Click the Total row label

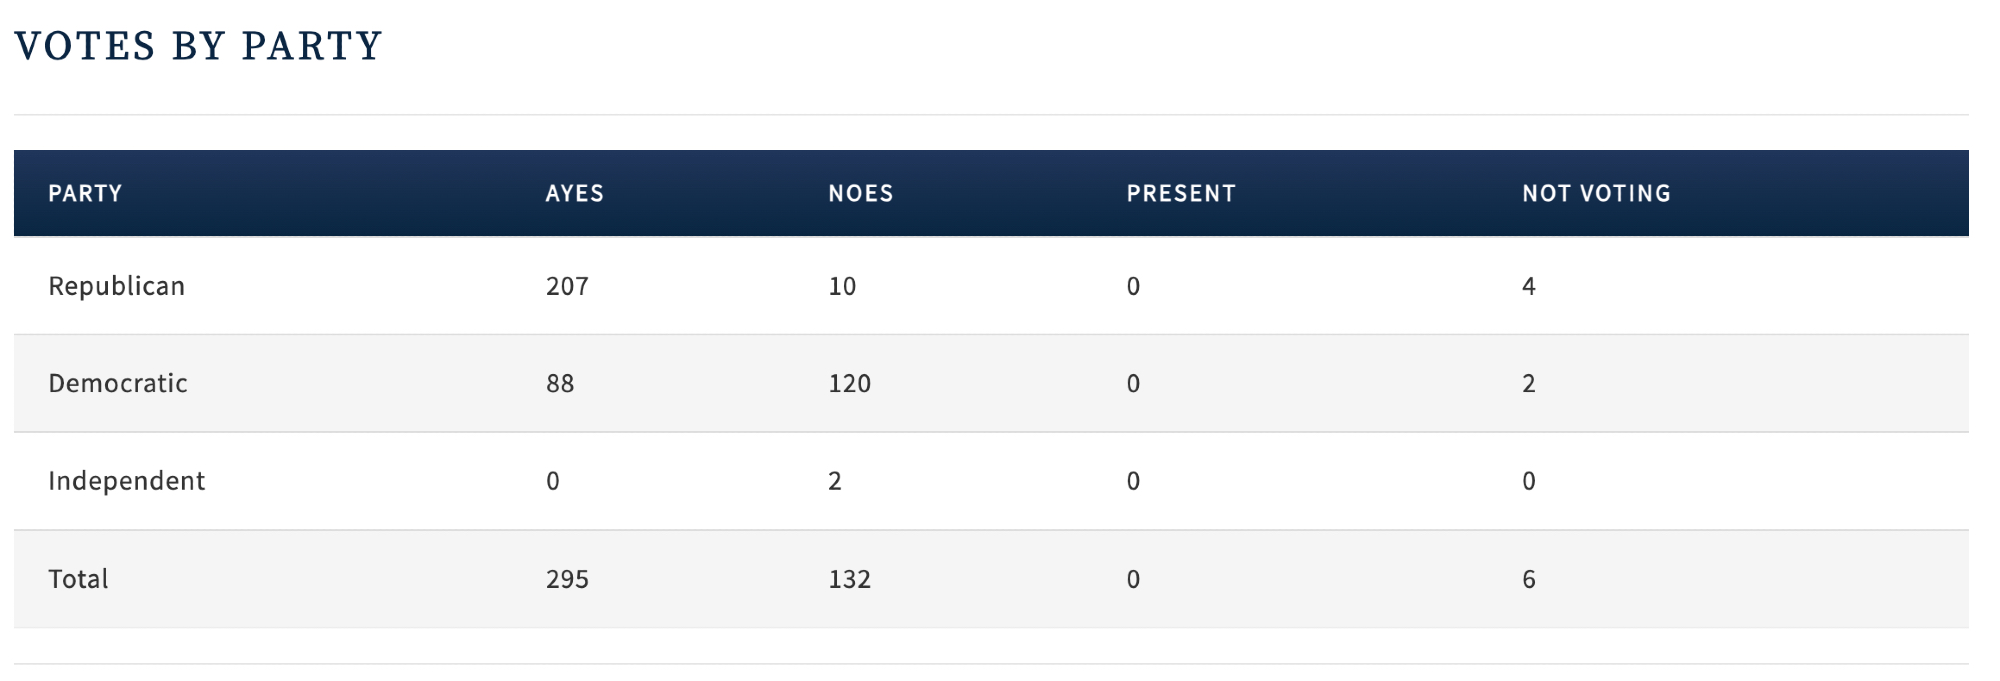(78, 579)
